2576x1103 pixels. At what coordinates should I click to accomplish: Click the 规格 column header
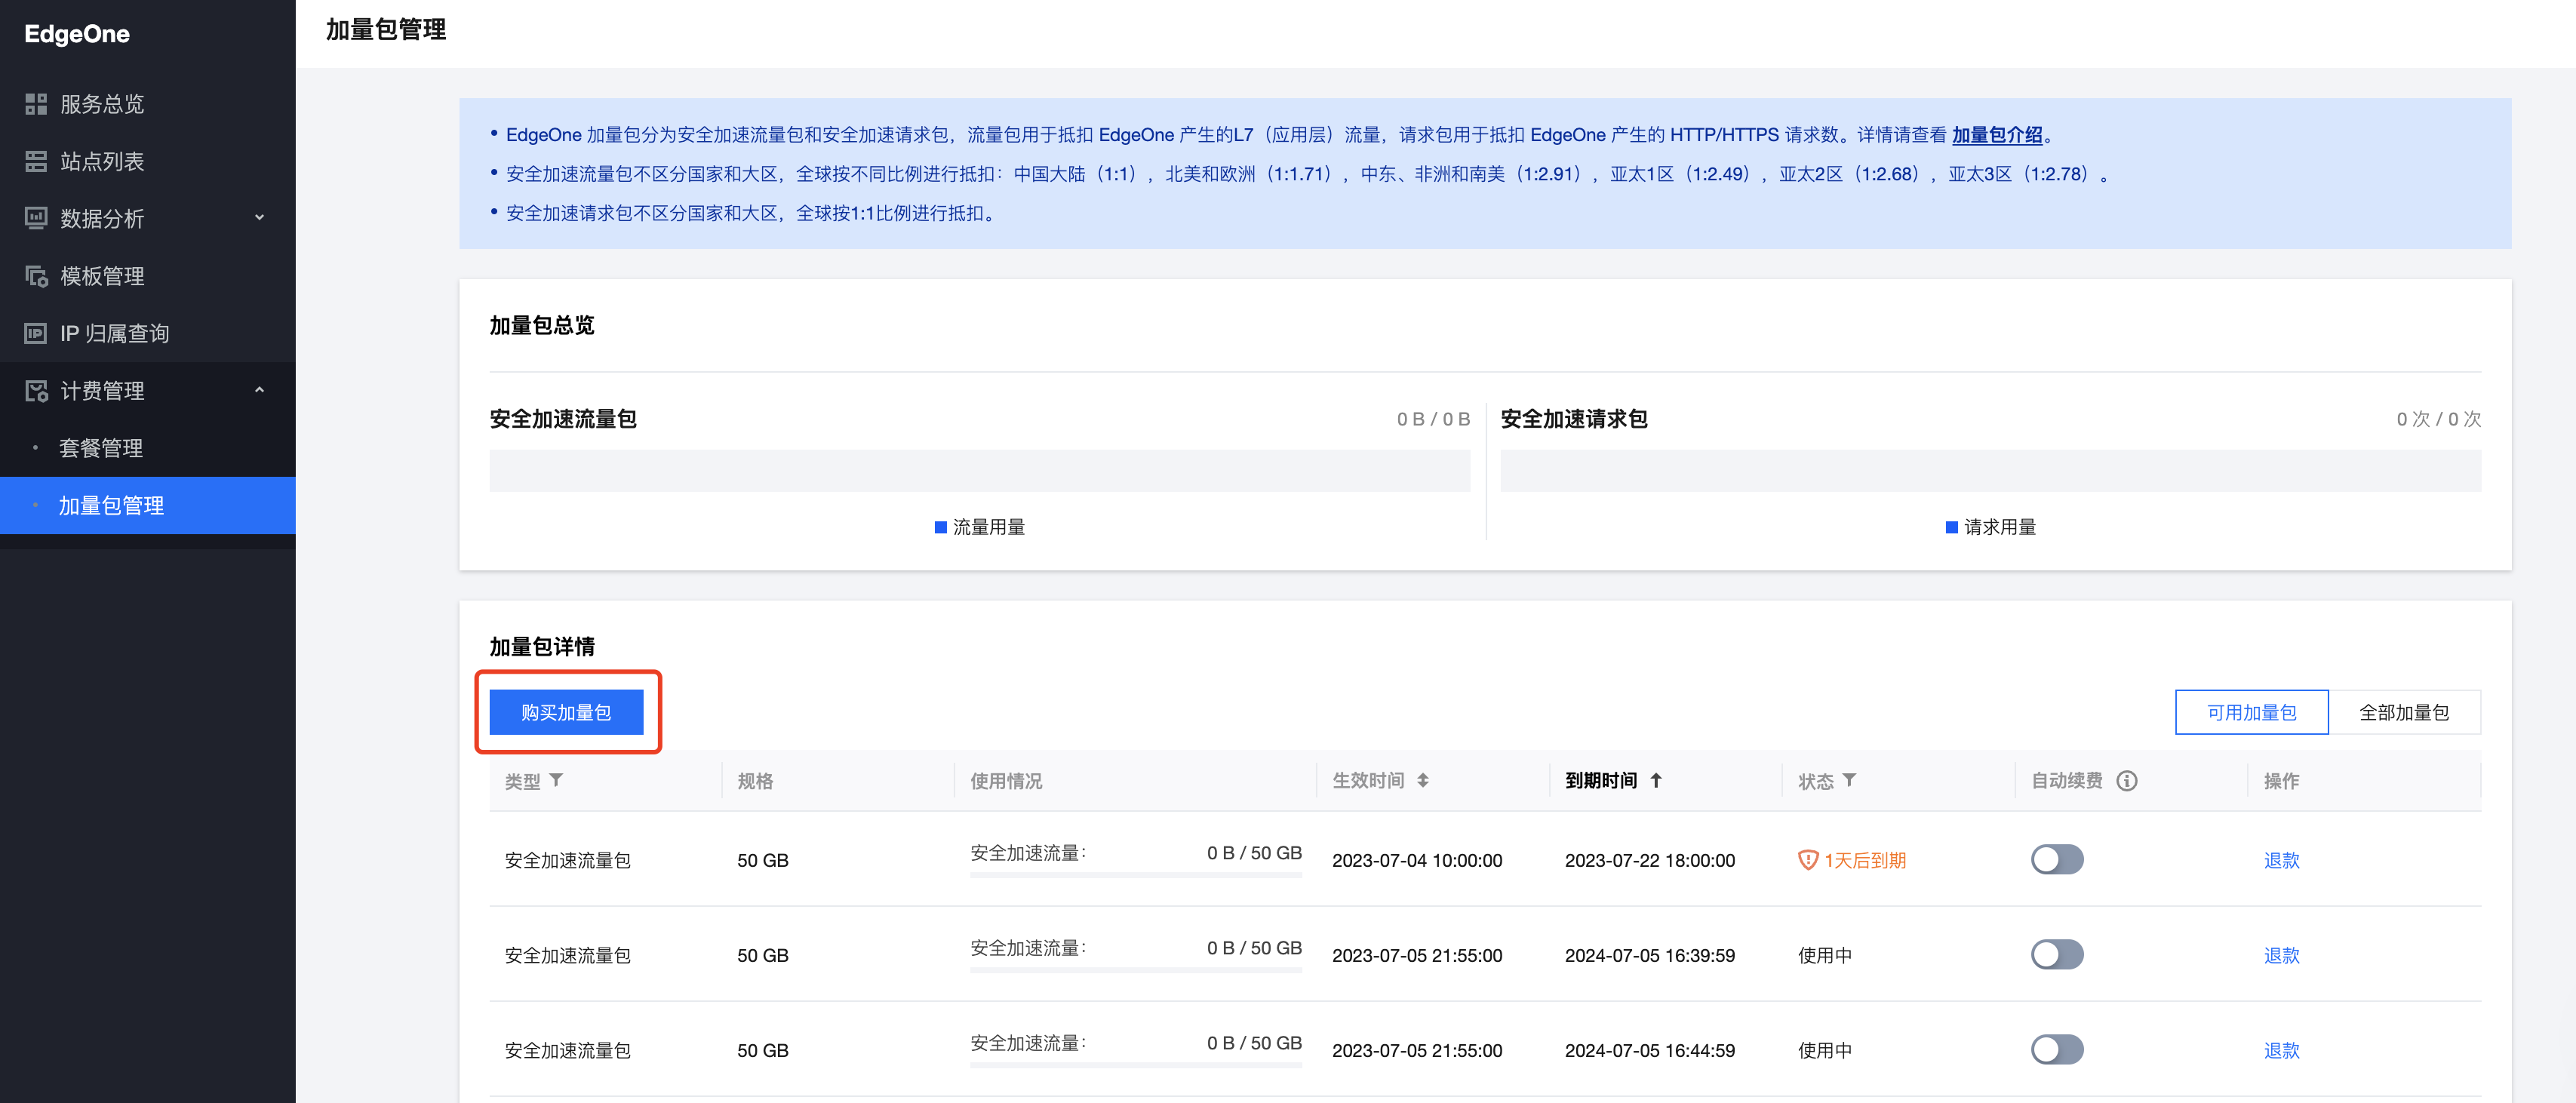click(755, 781)
